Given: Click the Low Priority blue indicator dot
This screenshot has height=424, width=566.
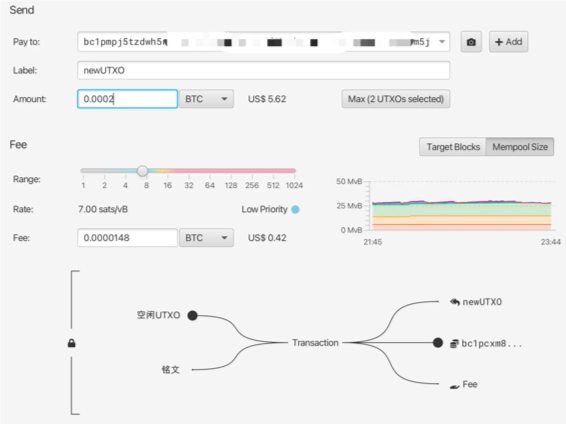Looking at the screenshot, I should coord(295,210).
